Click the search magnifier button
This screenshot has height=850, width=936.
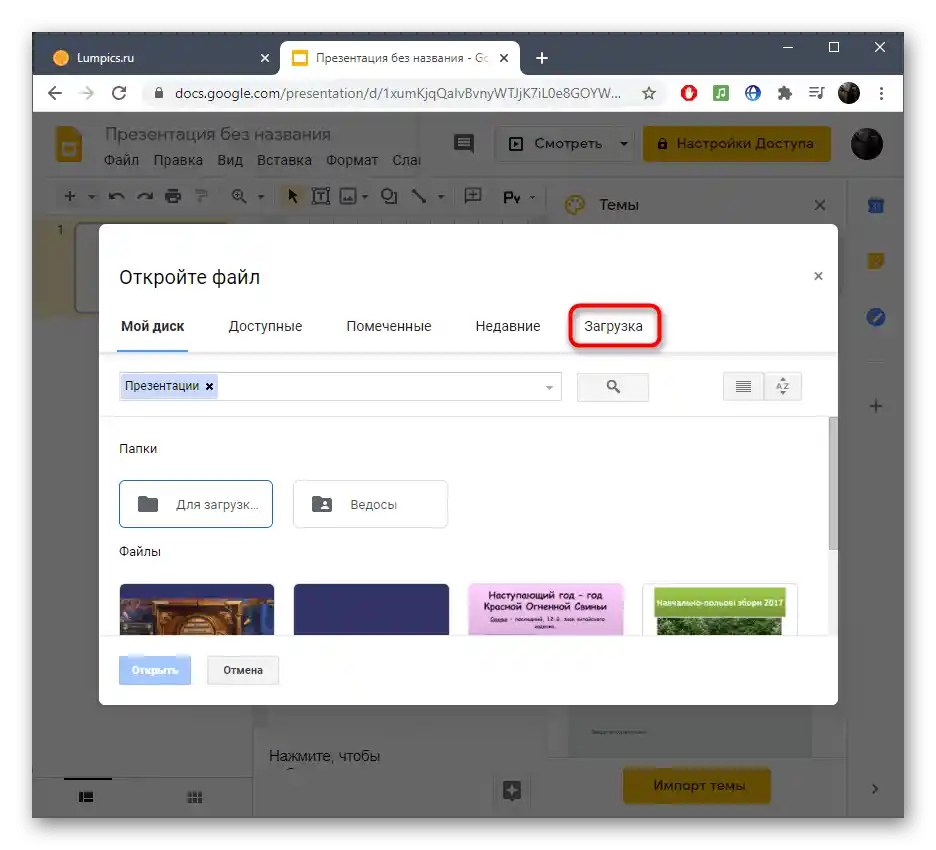612,387
